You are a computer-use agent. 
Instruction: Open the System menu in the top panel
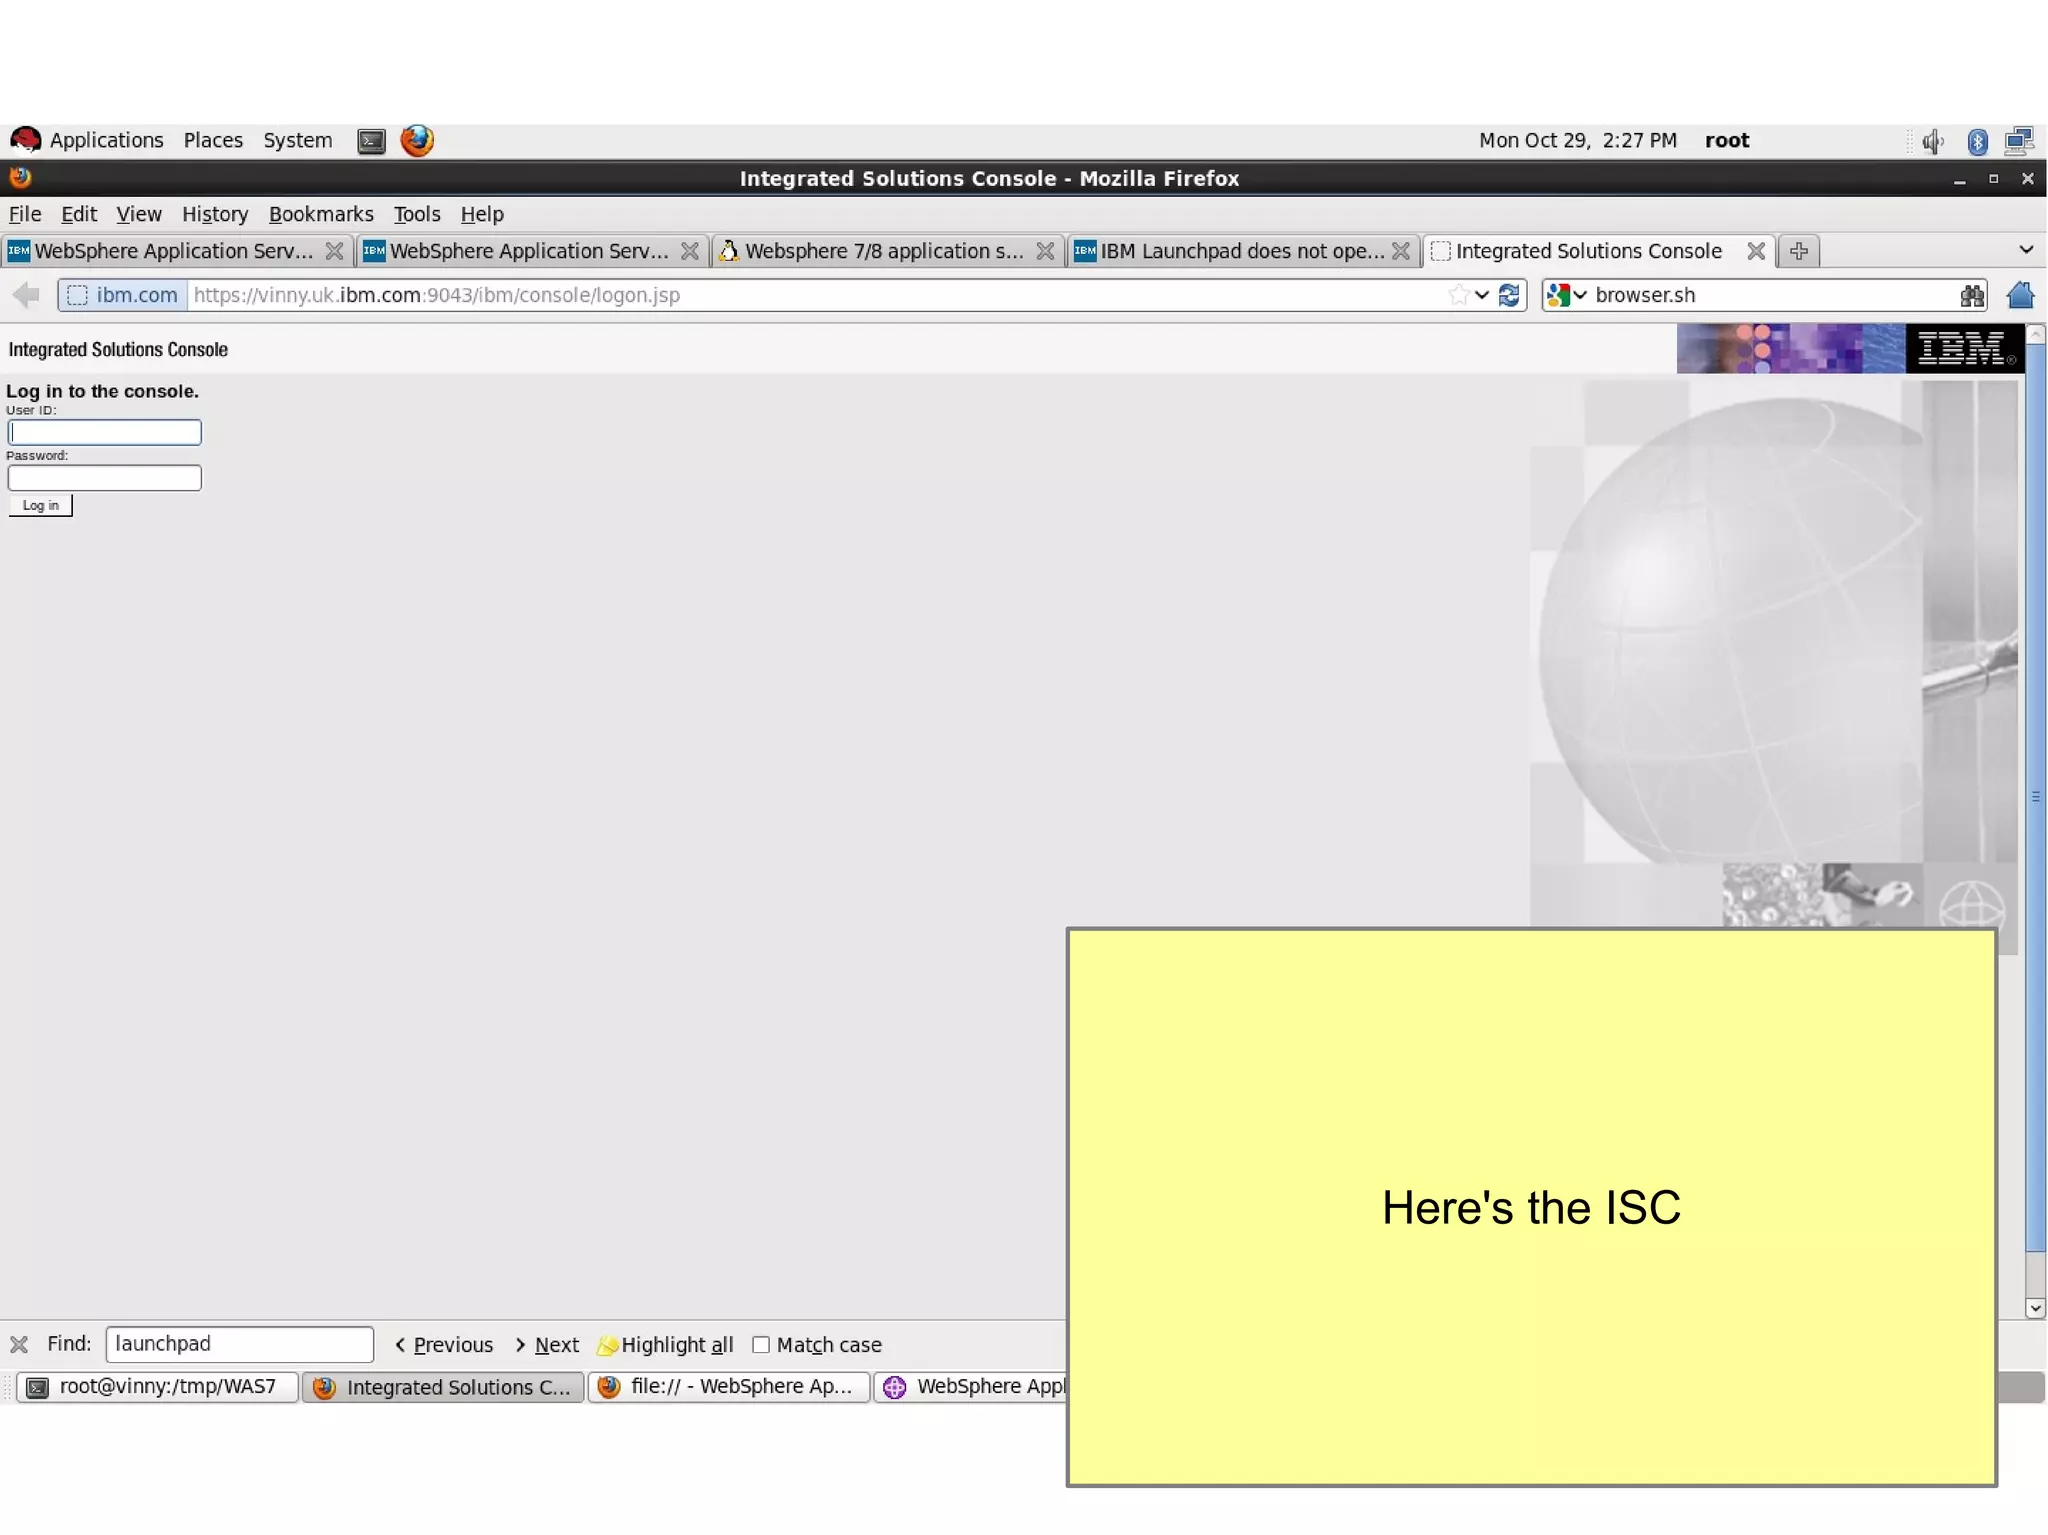pyautogui.click(x=298, y=140)
